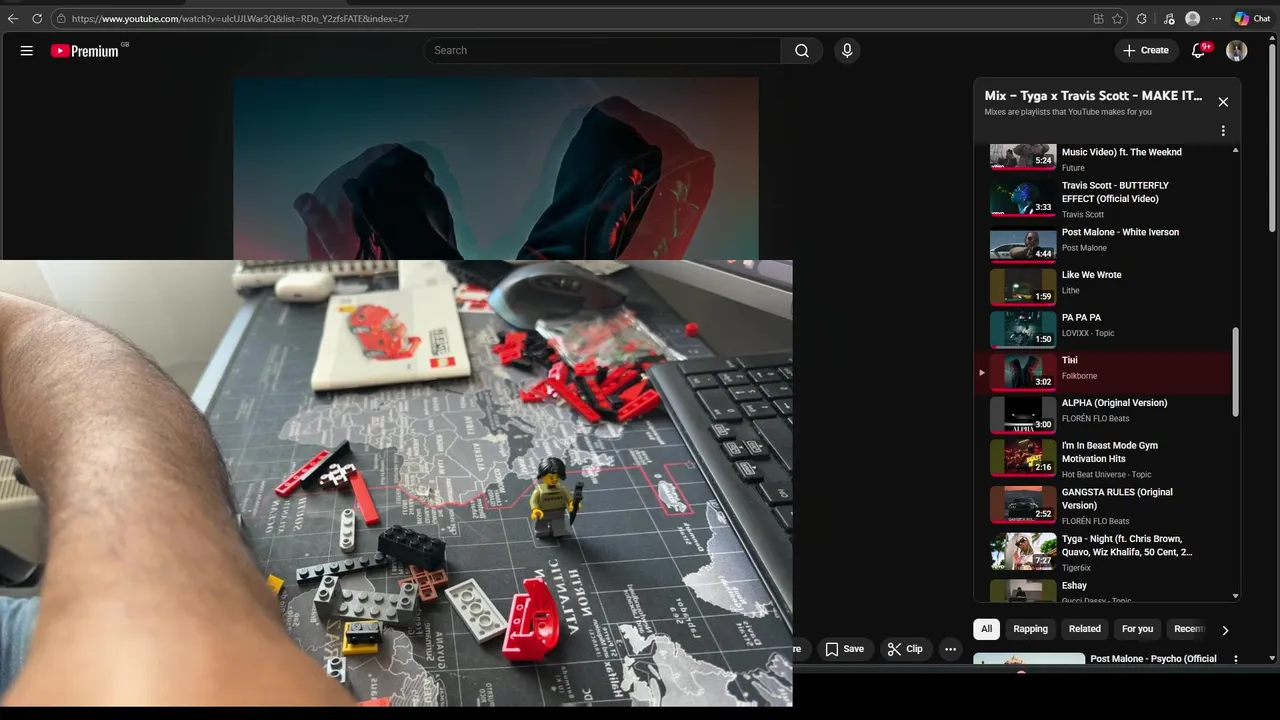Play Eshay from playlist
This screenshot has height=720, width=1280.
pos(1104,591)
